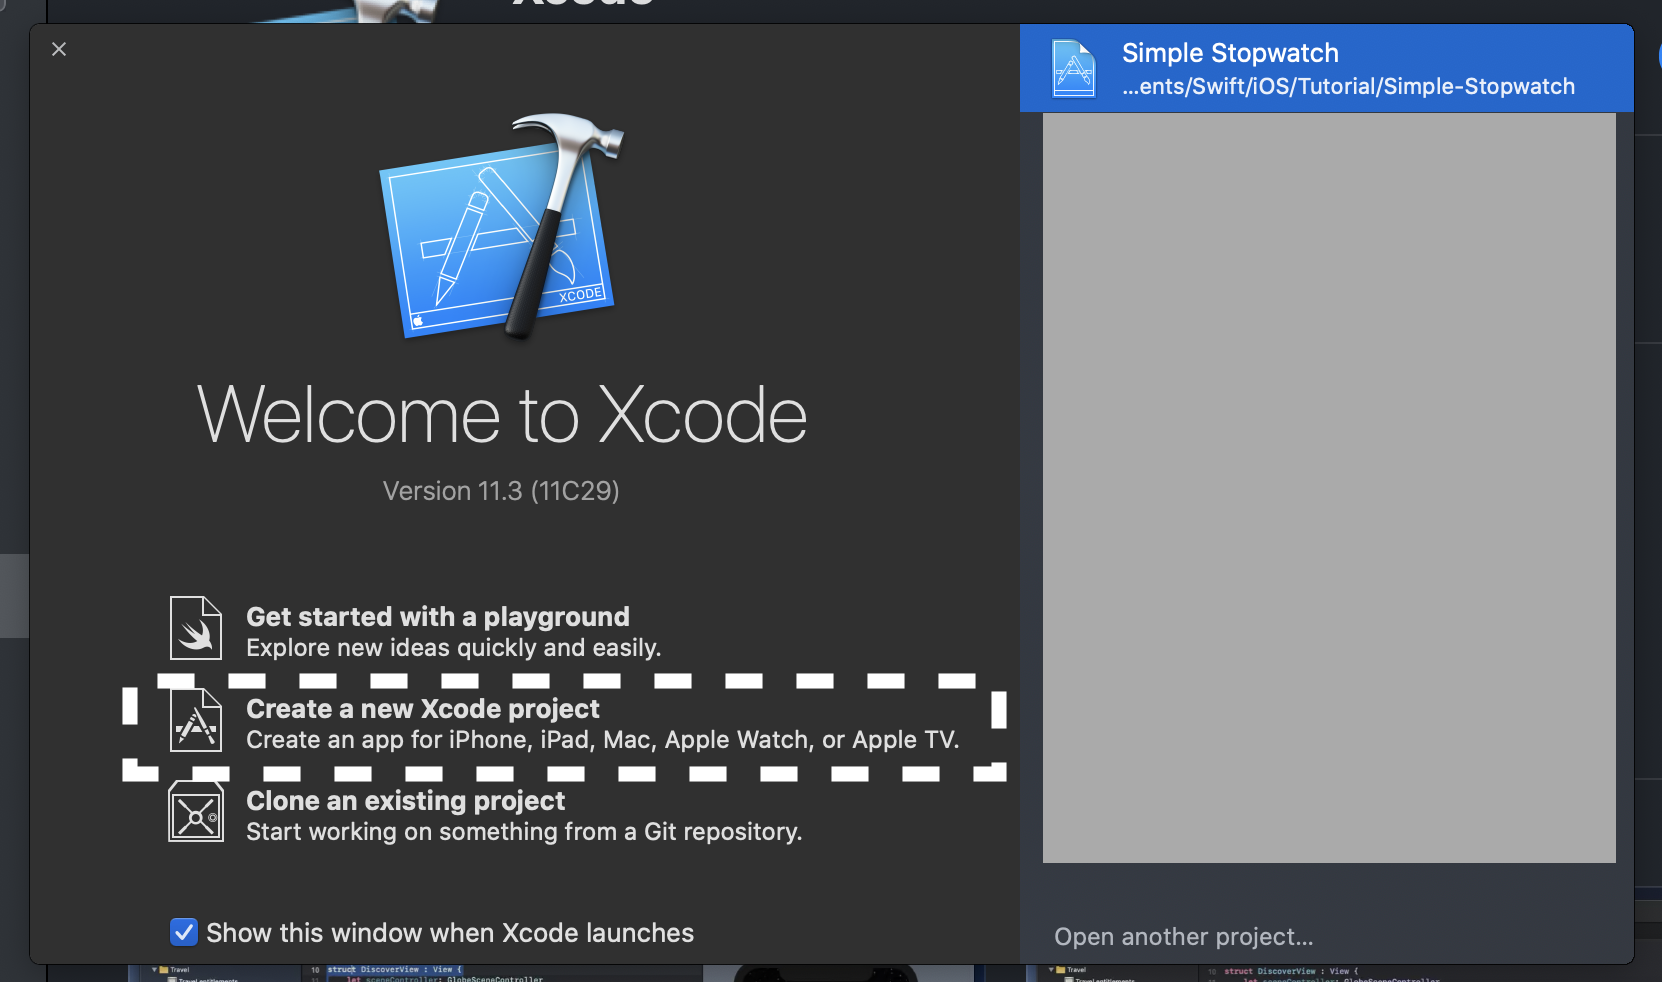Select Simple Stopwatch recent project row
This screenshot has height=982, width=1662.
tap(1327, 68)
